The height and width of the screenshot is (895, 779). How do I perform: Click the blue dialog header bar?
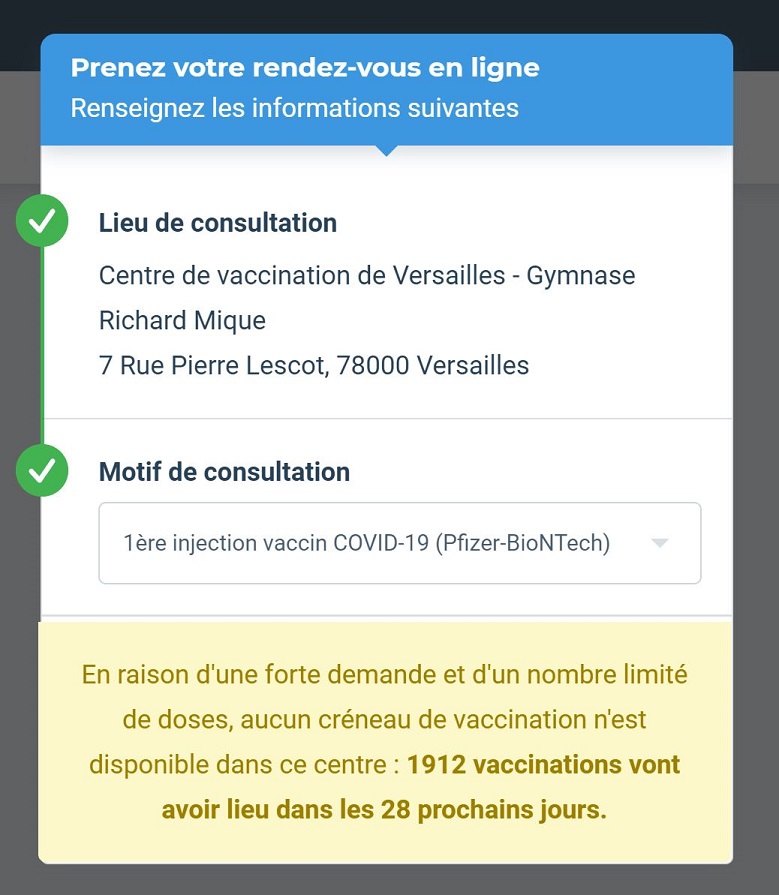(386, 90)
